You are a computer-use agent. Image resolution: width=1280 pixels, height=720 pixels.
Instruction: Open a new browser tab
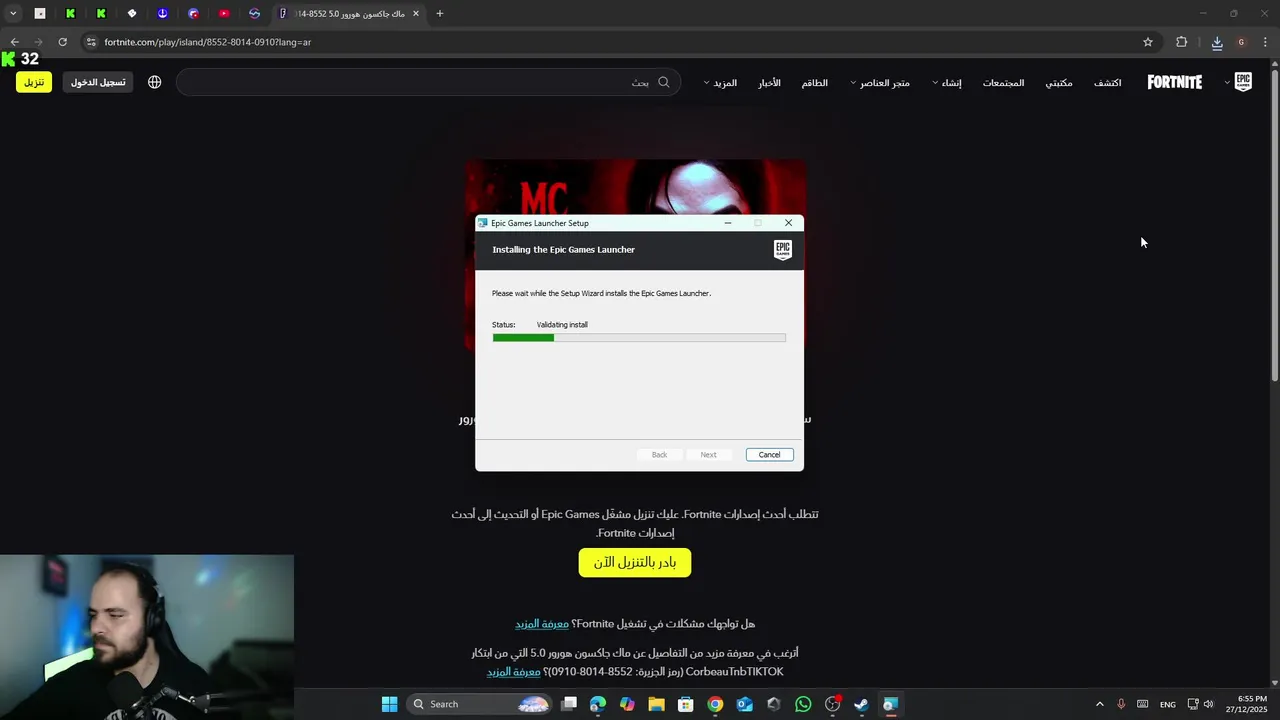click(439, 14)
